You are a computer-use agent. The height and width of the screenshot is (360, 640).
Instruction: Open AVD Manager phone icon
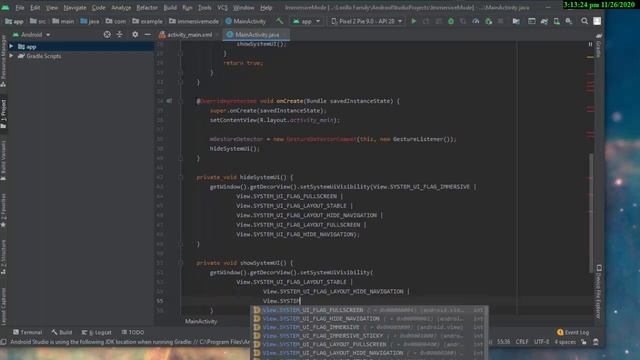pos(556,21)
